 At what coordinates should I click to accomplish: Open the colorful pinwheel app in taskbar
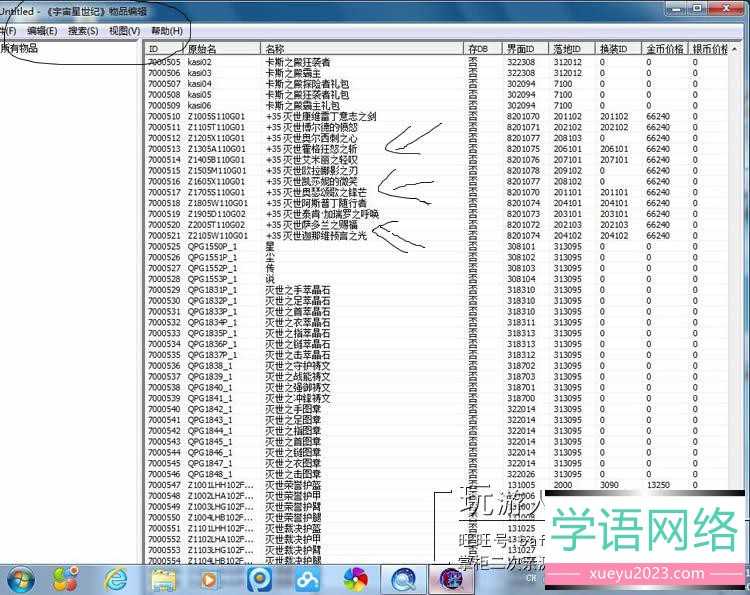[x=355, y=578]
